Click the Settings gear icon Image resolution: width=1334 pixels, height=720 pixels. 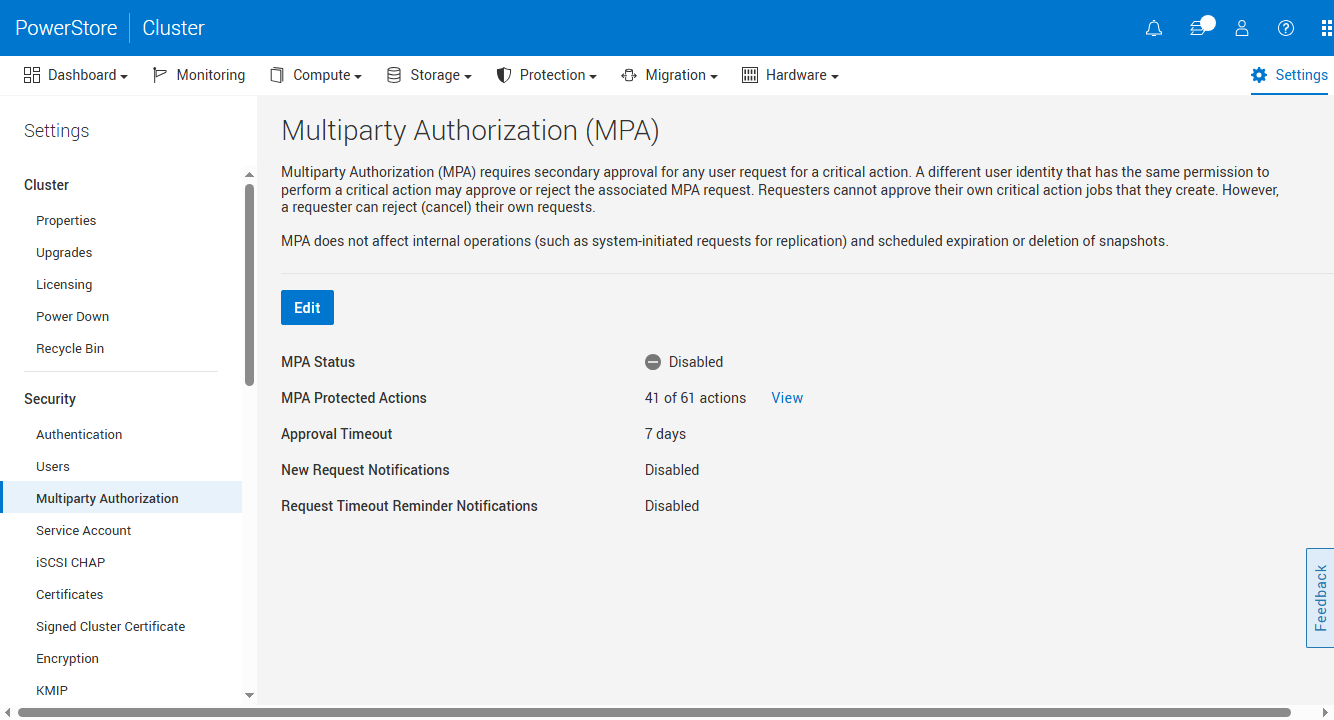pyautogui.click(x=1259, y=75)
